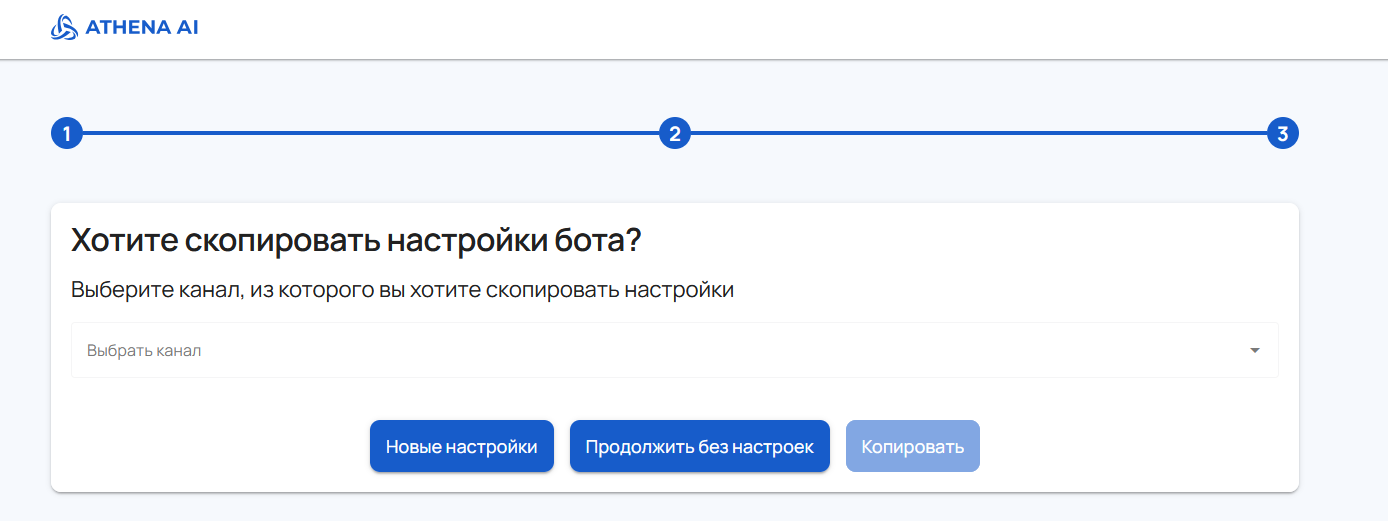Expand channel list using the caret arrow
The height and width of the screenshot is (521, 1388).
(x=1254, y=350)
